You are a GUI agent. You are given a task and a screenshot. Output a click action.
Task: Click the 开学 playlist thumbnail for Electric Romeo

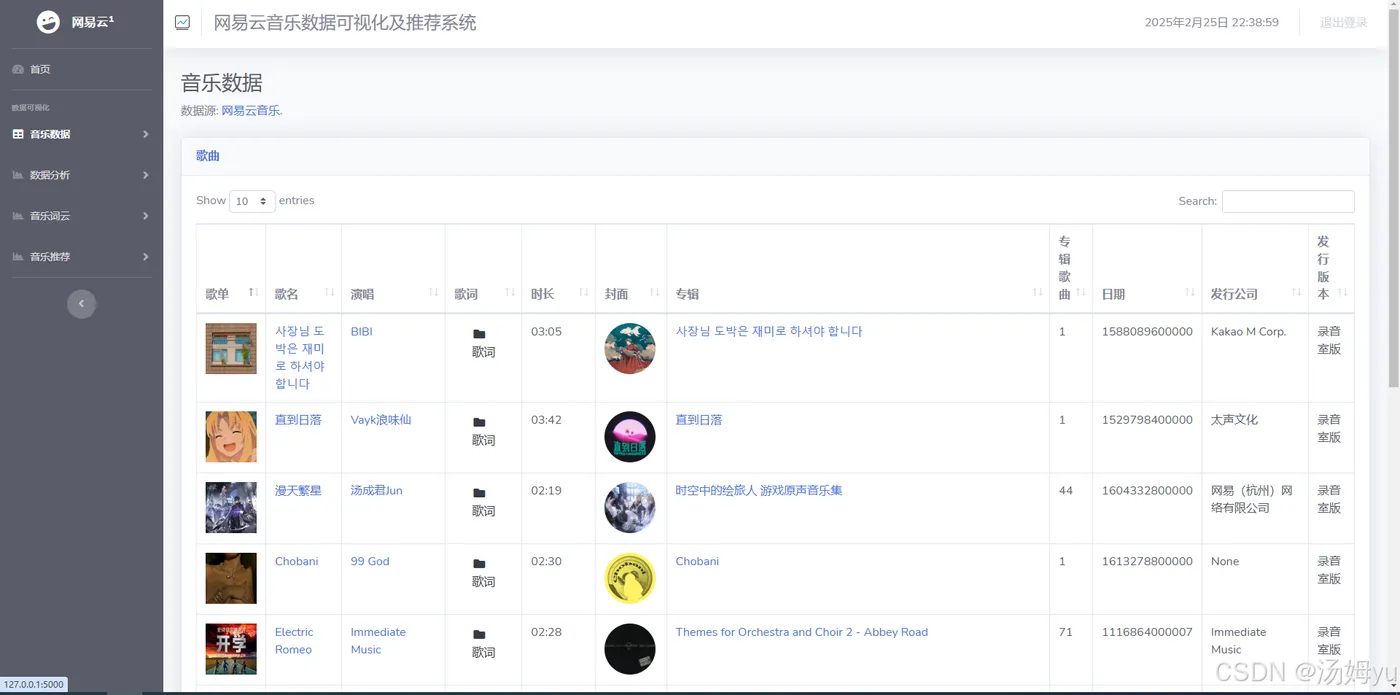[231, 649]
